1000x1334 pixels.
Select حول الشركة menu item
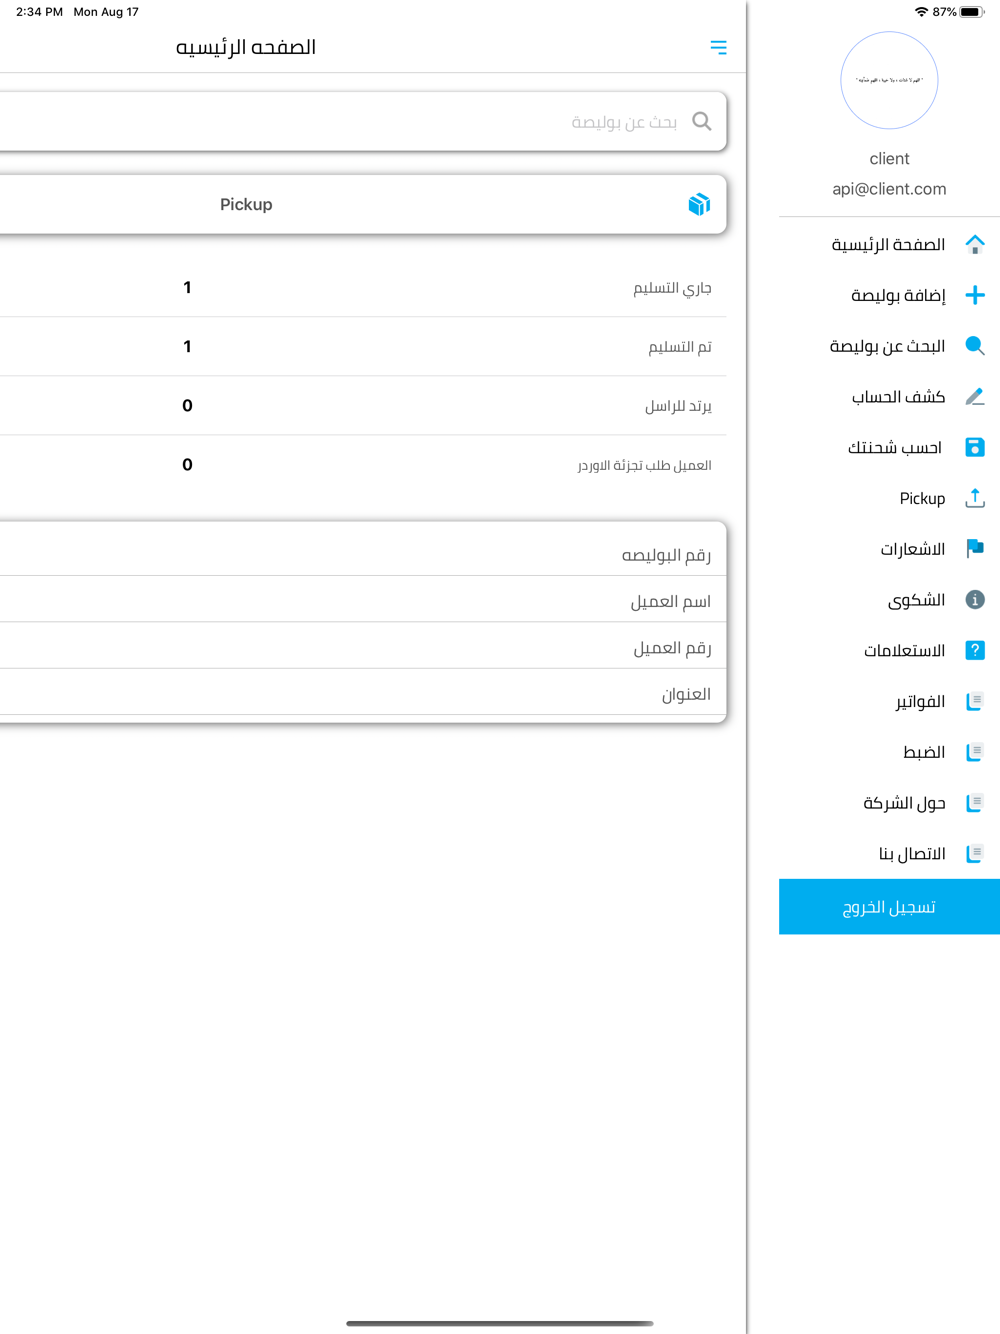tap(890, 803)
